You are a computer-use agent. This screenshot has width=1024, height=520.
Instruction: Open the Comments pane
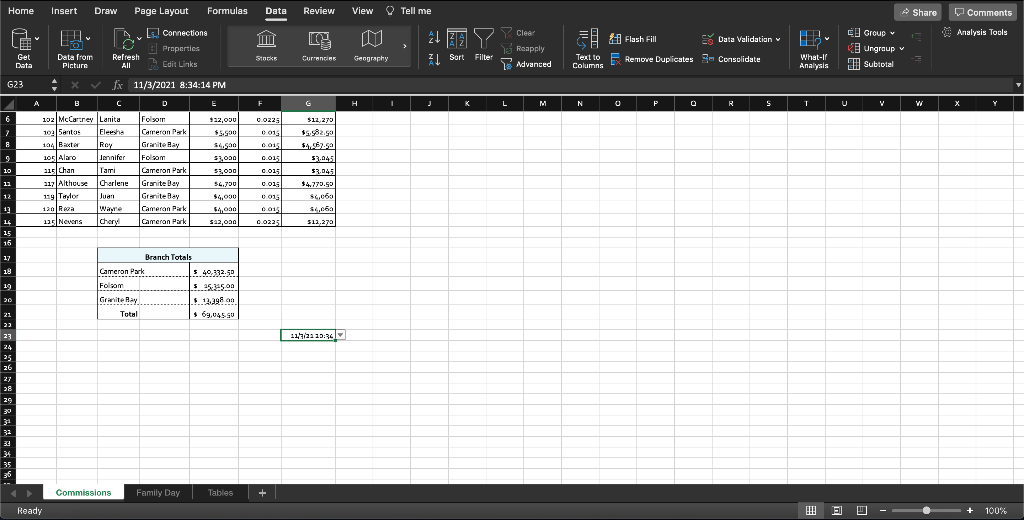[983, 12]
